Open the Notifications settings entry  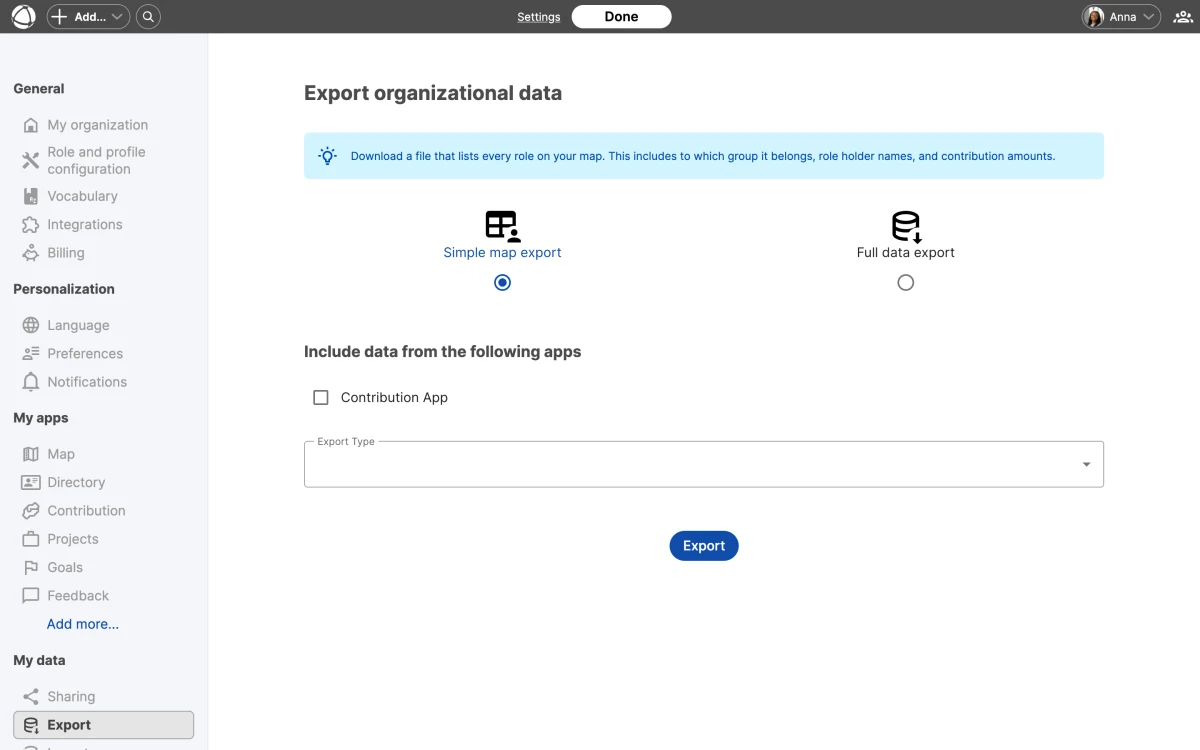[x=86, y=381]
